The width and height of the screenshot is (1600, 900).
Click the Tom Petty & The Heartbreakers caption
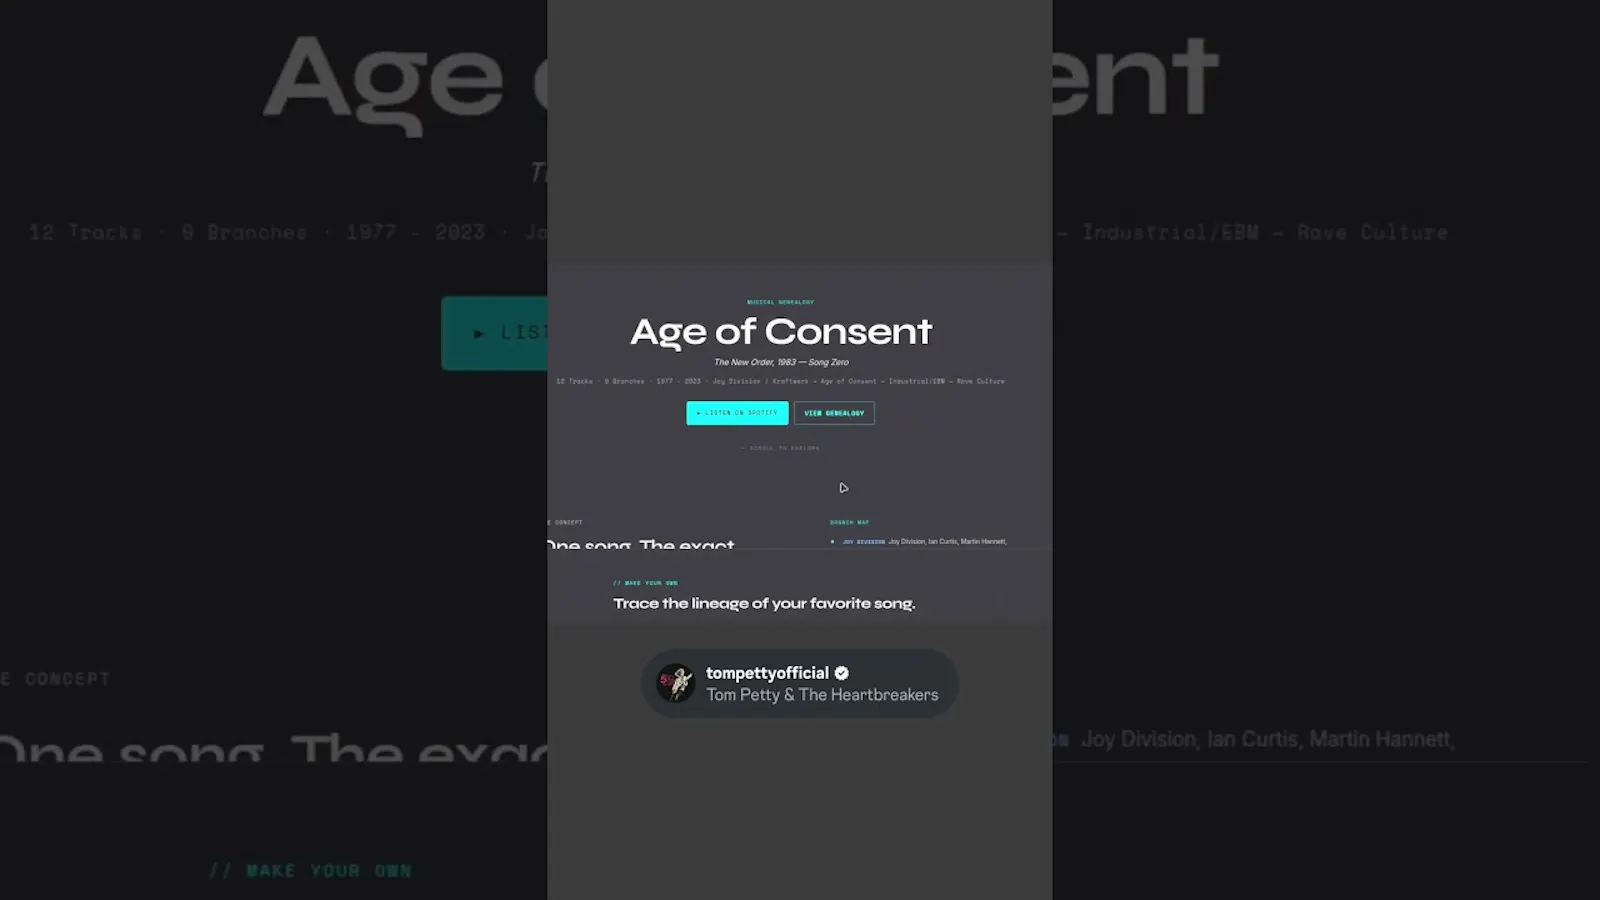822,695
